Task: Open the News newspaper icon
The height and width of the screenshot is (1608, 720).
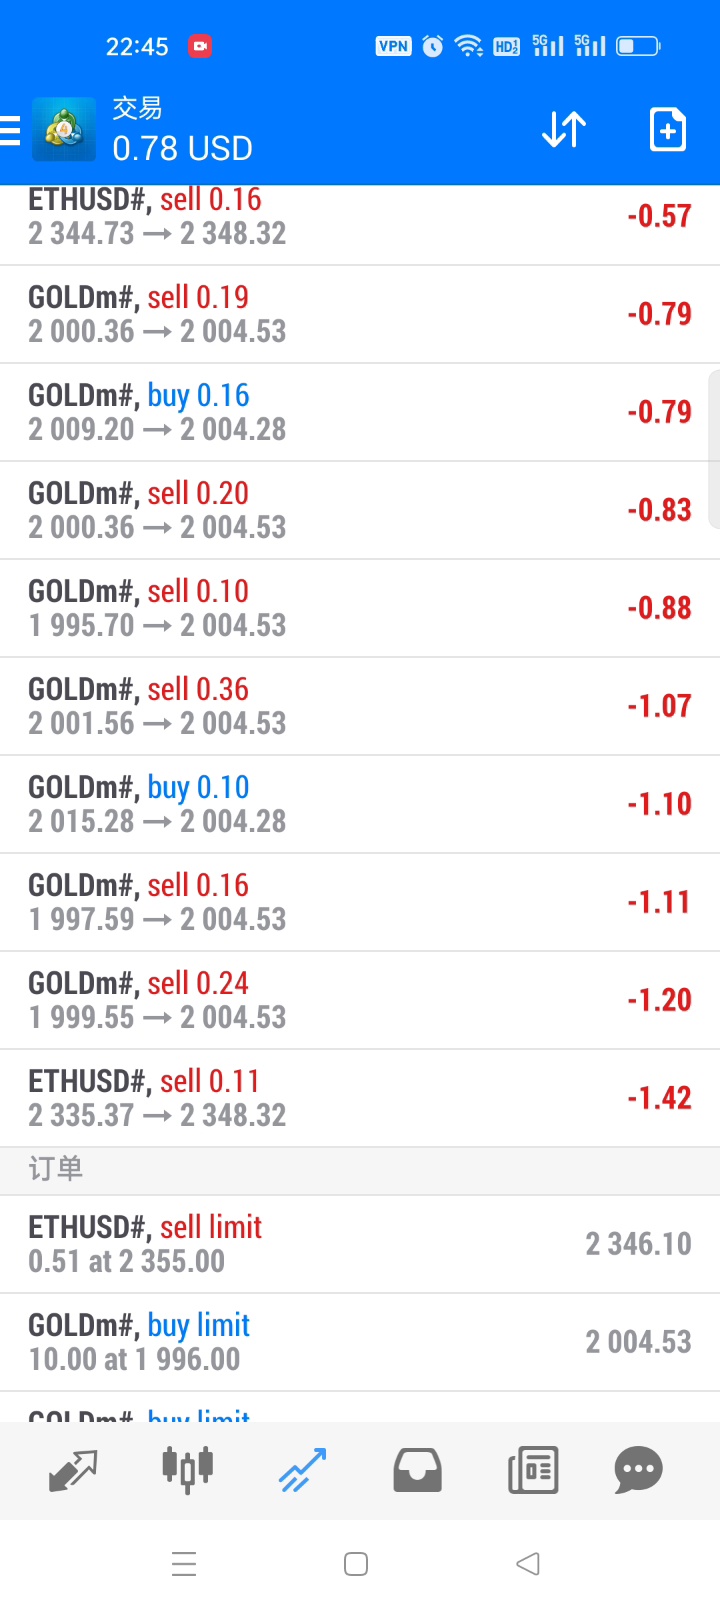Action: (533, 1470)
